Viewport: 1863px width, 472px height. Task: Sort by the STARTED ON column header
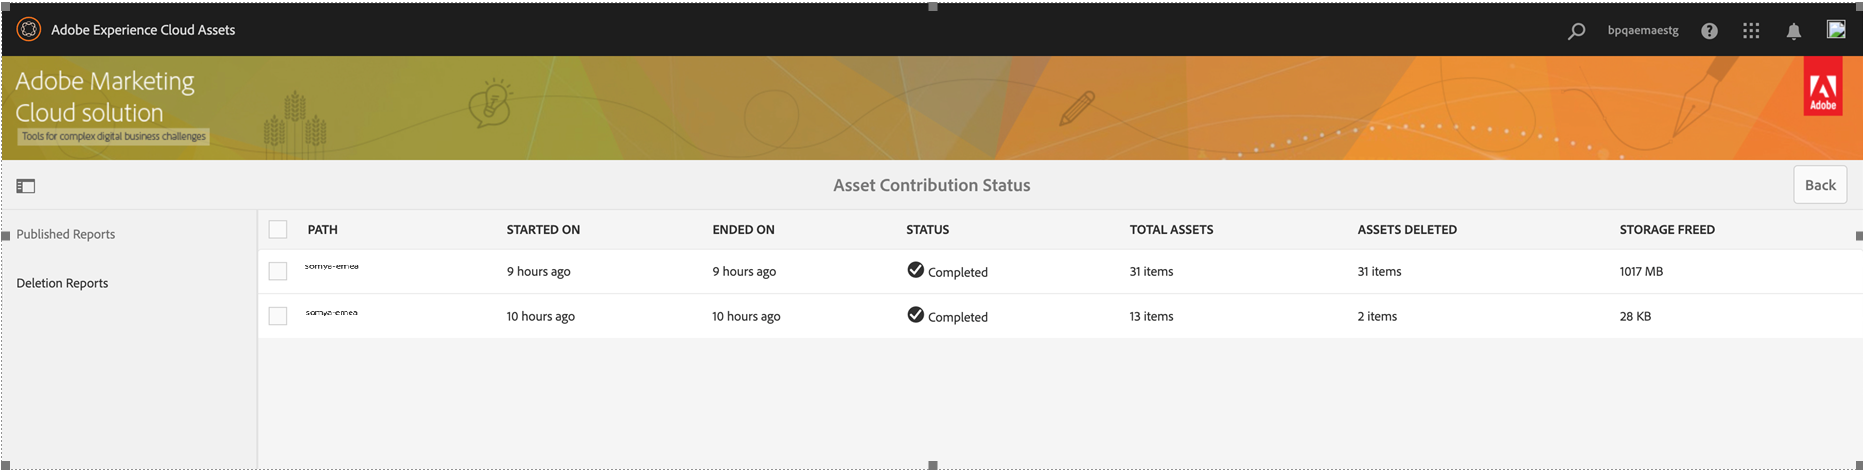(x=543, y=230)
